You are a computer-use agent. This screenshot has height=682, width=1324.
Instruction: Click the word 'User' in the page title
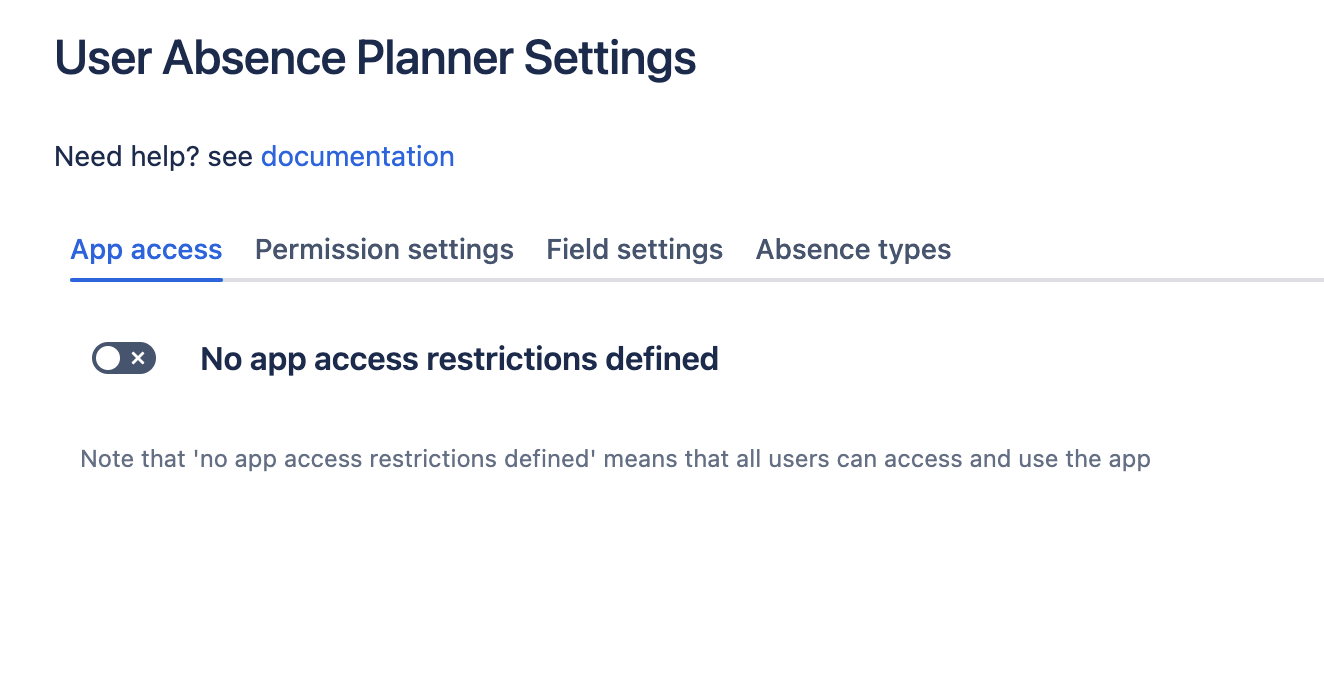tap(102, 58)
